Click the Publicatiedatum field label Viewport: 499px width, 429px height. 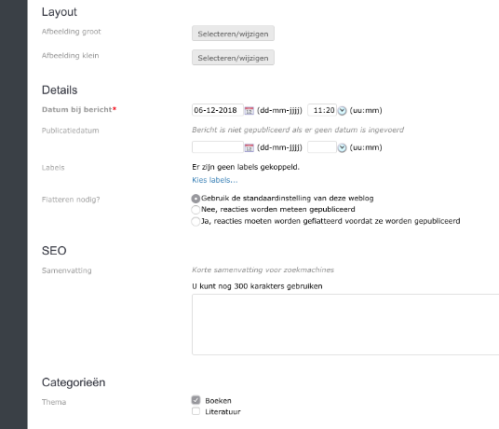click(70, 130)
